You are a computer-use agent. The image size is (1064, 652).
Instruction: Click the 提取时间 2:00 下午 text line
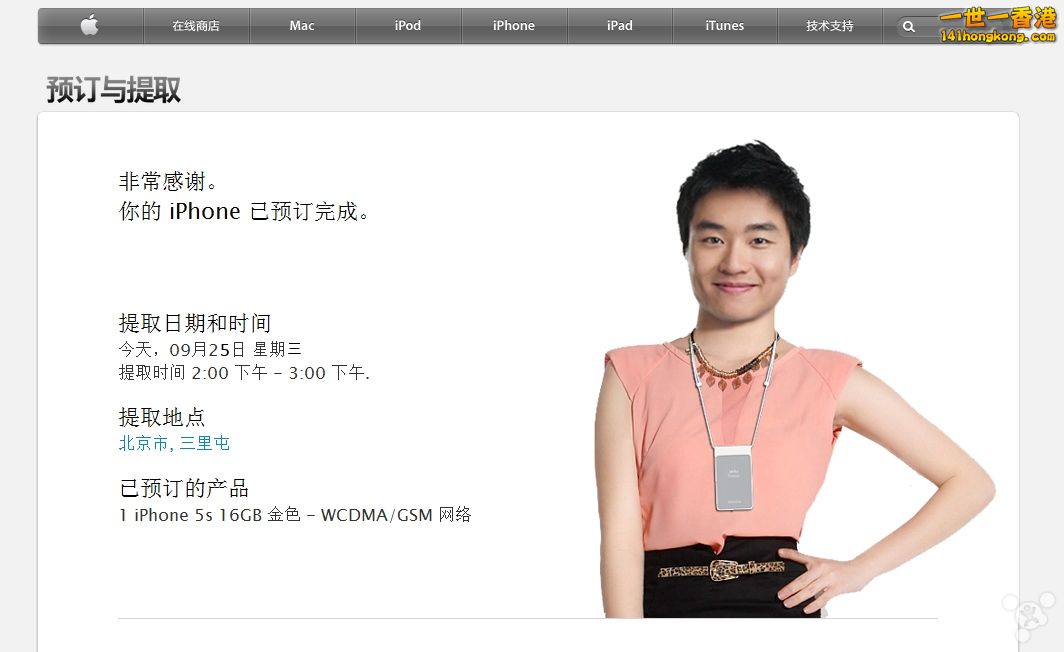pyautogui.click(x=244, y=372)
